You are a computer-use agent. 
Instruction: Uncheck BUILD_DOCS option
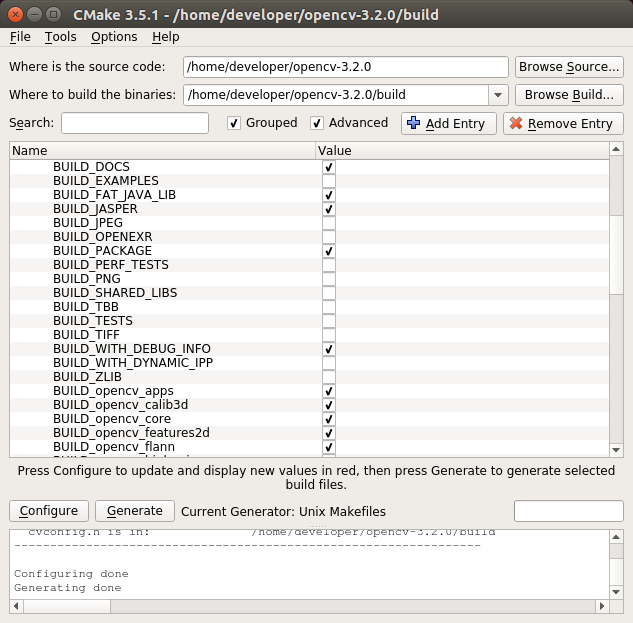coord(329,167)
